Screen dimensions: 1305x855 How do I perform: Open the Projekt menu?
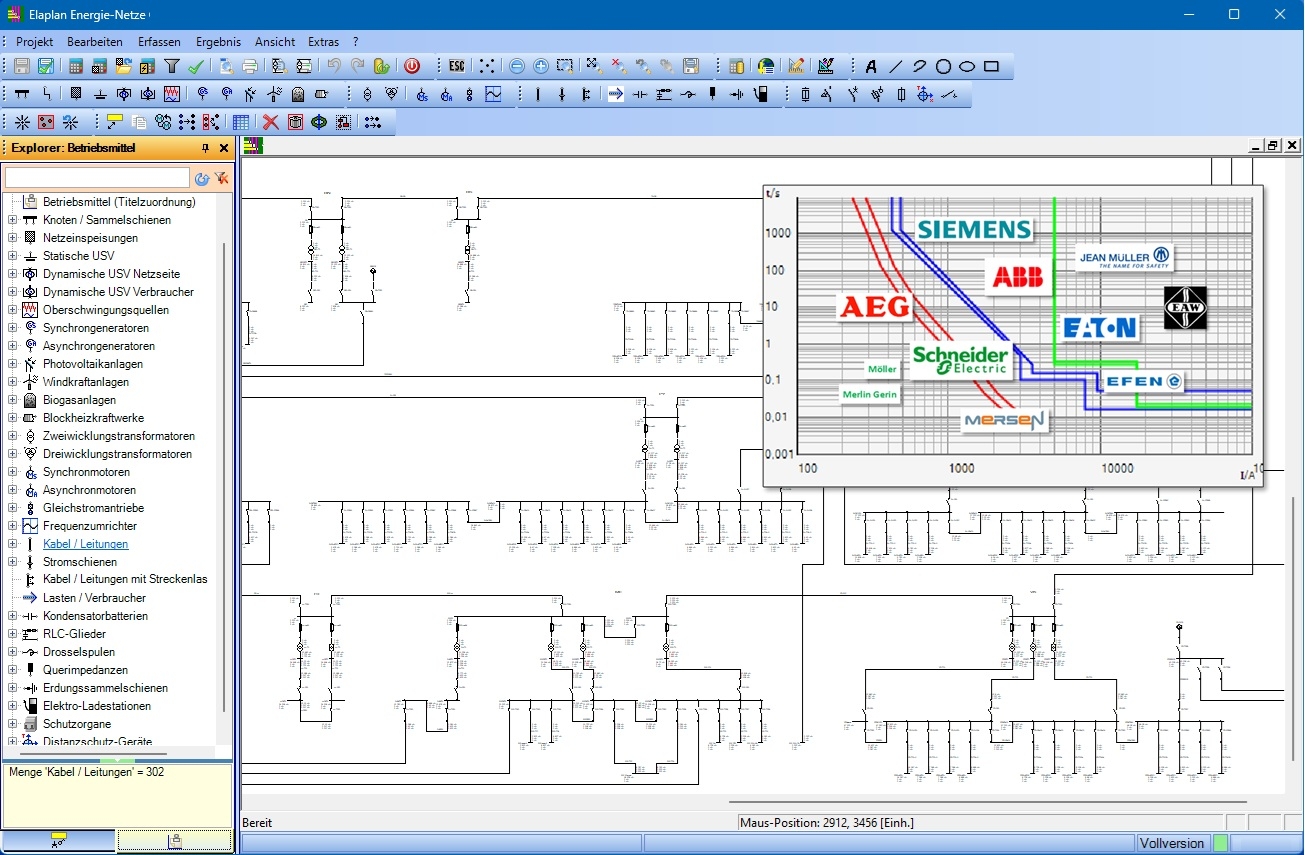35,42
